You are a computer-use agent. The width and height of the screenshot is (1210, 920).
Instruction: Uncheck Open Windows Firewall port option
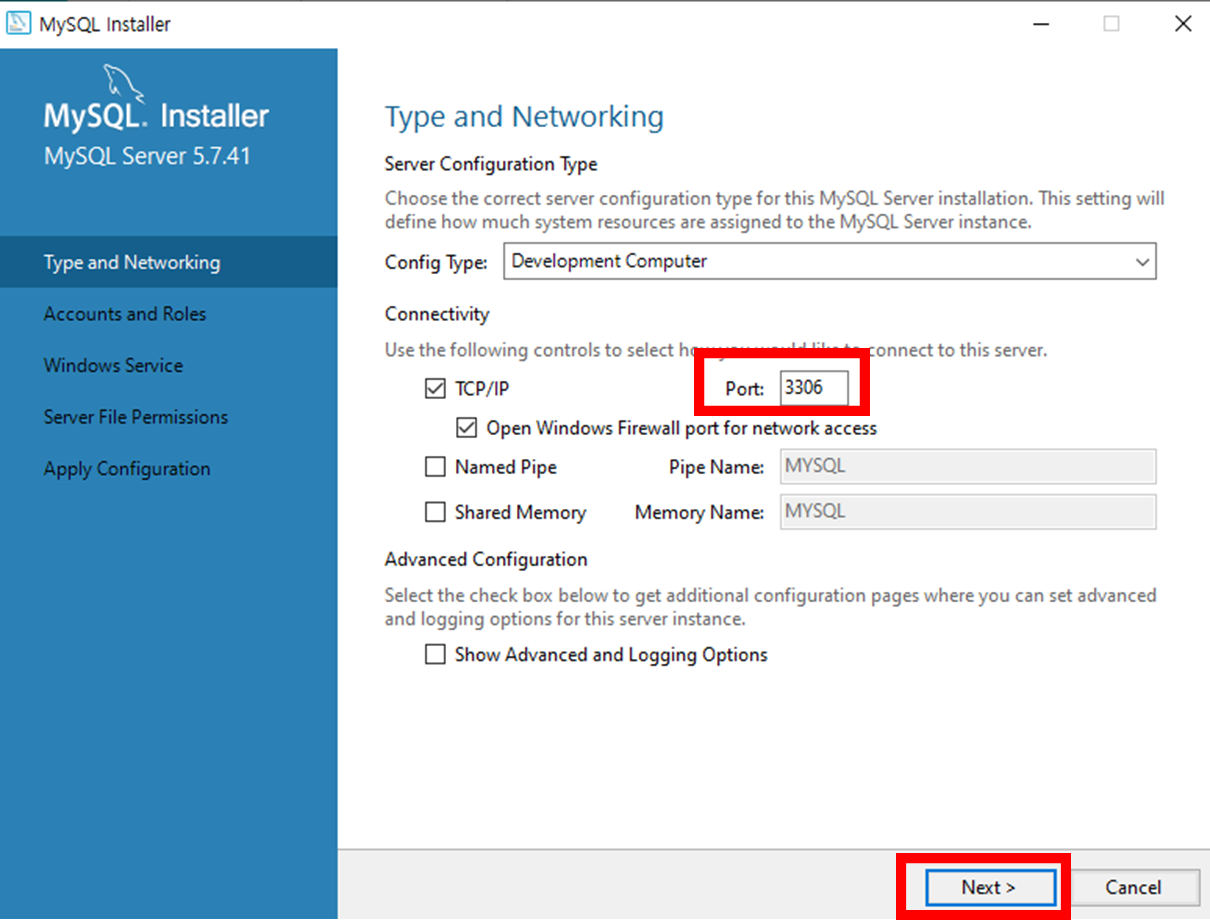pyautogui.click(x=466, y=428)
